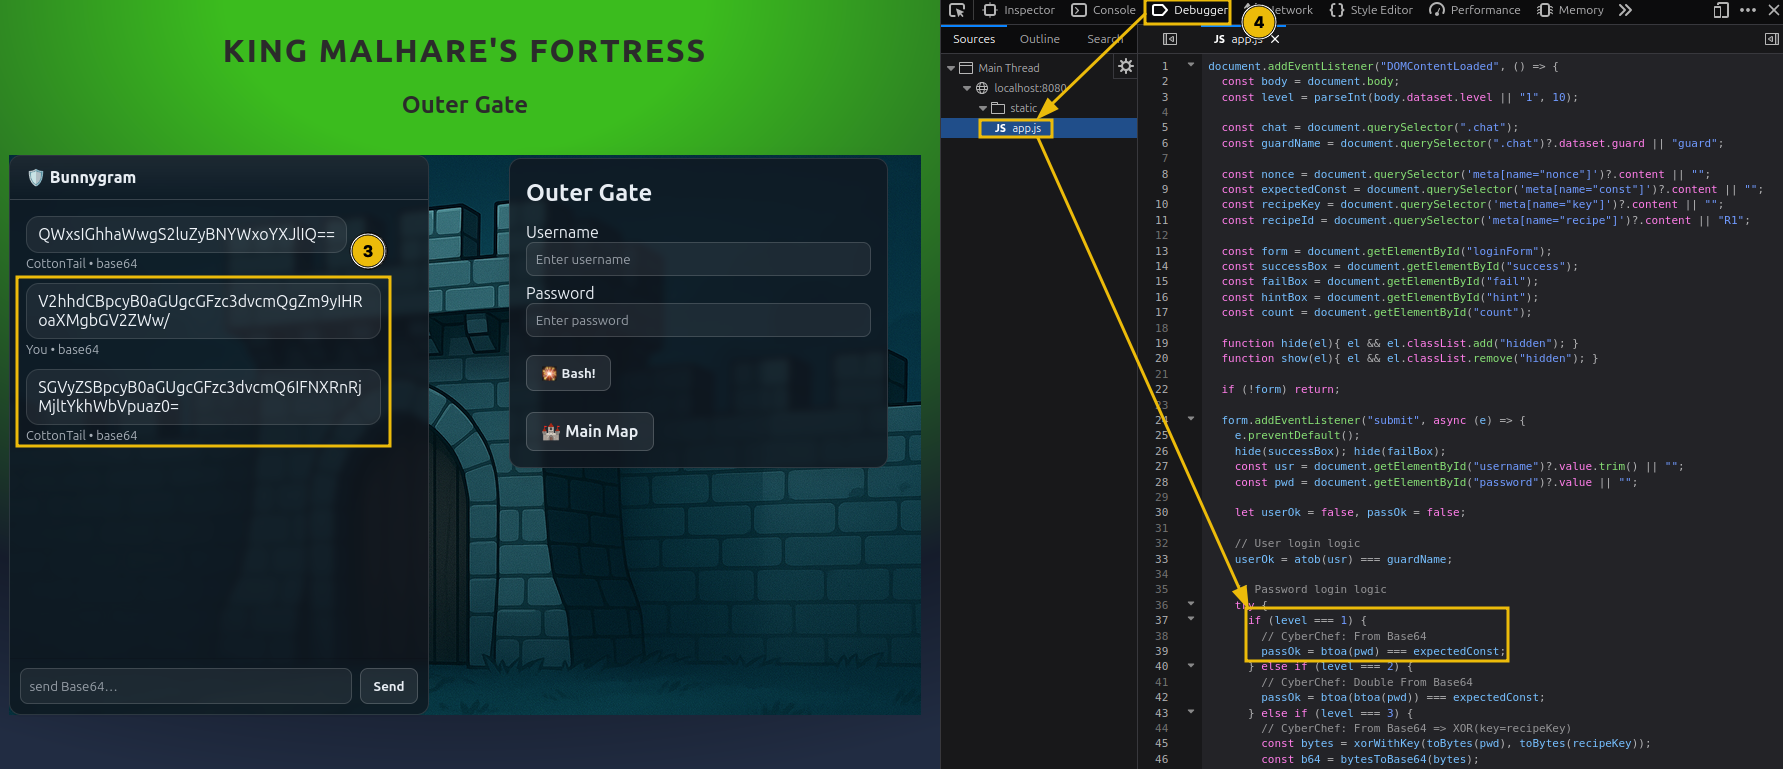Collapse the sources pane with left toggle icon
1783x769 pixels.
1170,39
